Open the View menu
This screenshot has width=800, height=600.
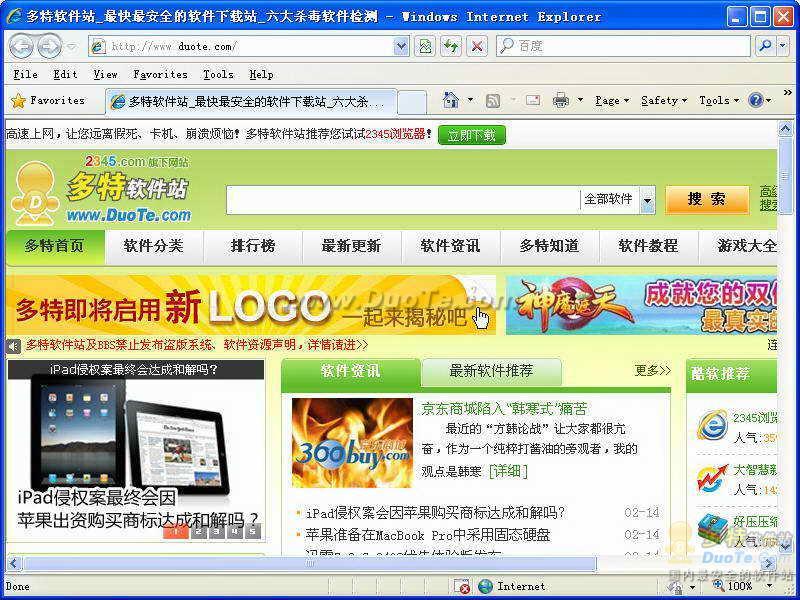[x=105, y=74]
